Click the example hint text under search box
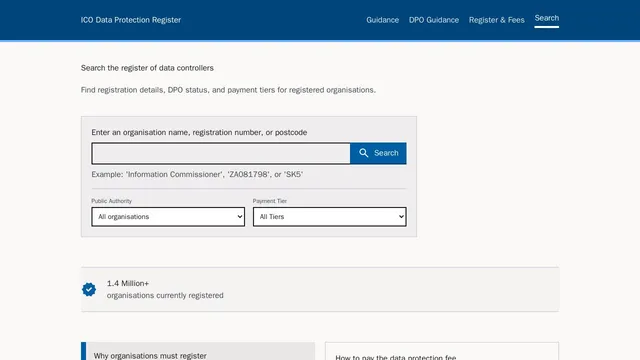This screenshot has width=640, height=360. point(197,175)
